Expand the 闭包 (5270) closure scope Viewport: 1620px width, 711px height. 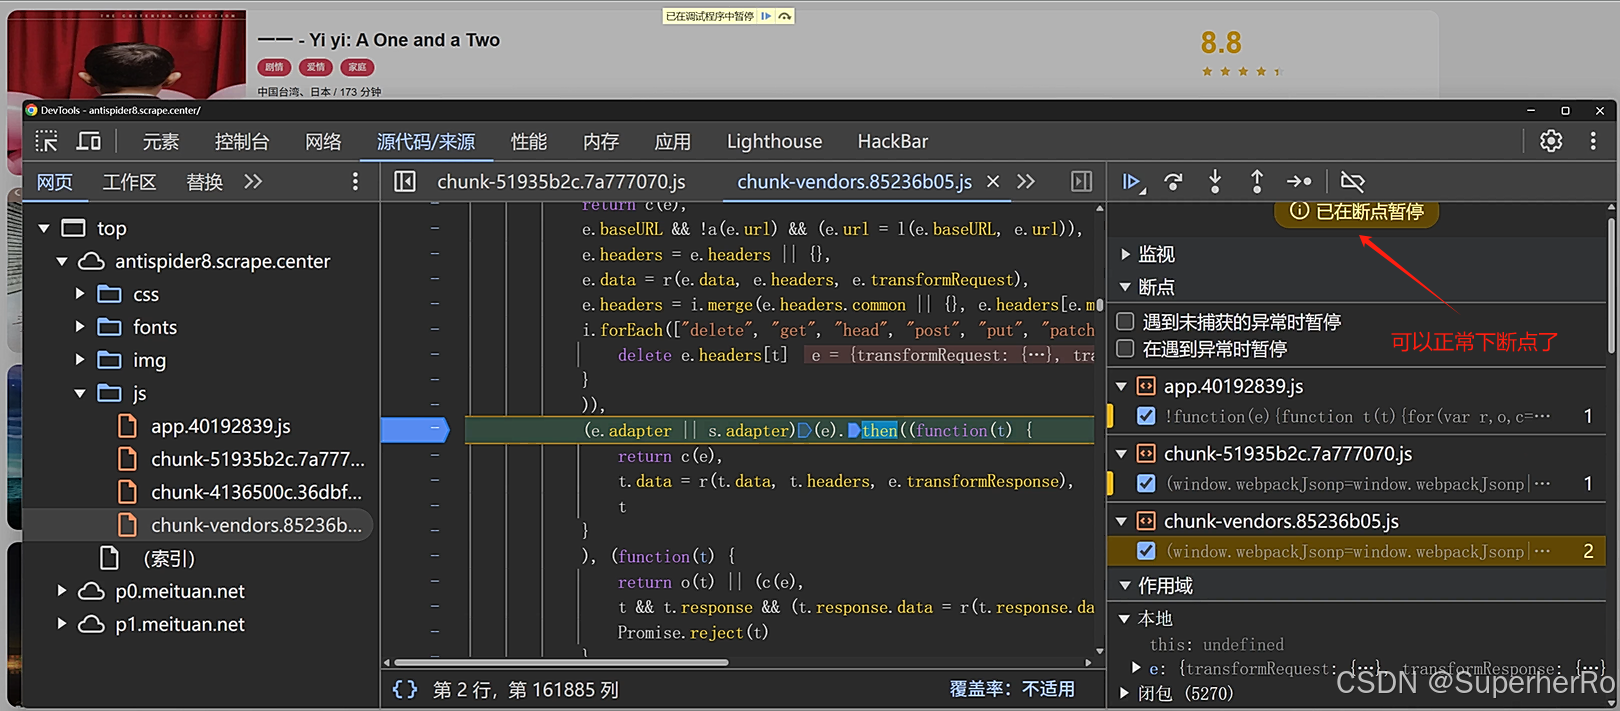click(1125, 693)
